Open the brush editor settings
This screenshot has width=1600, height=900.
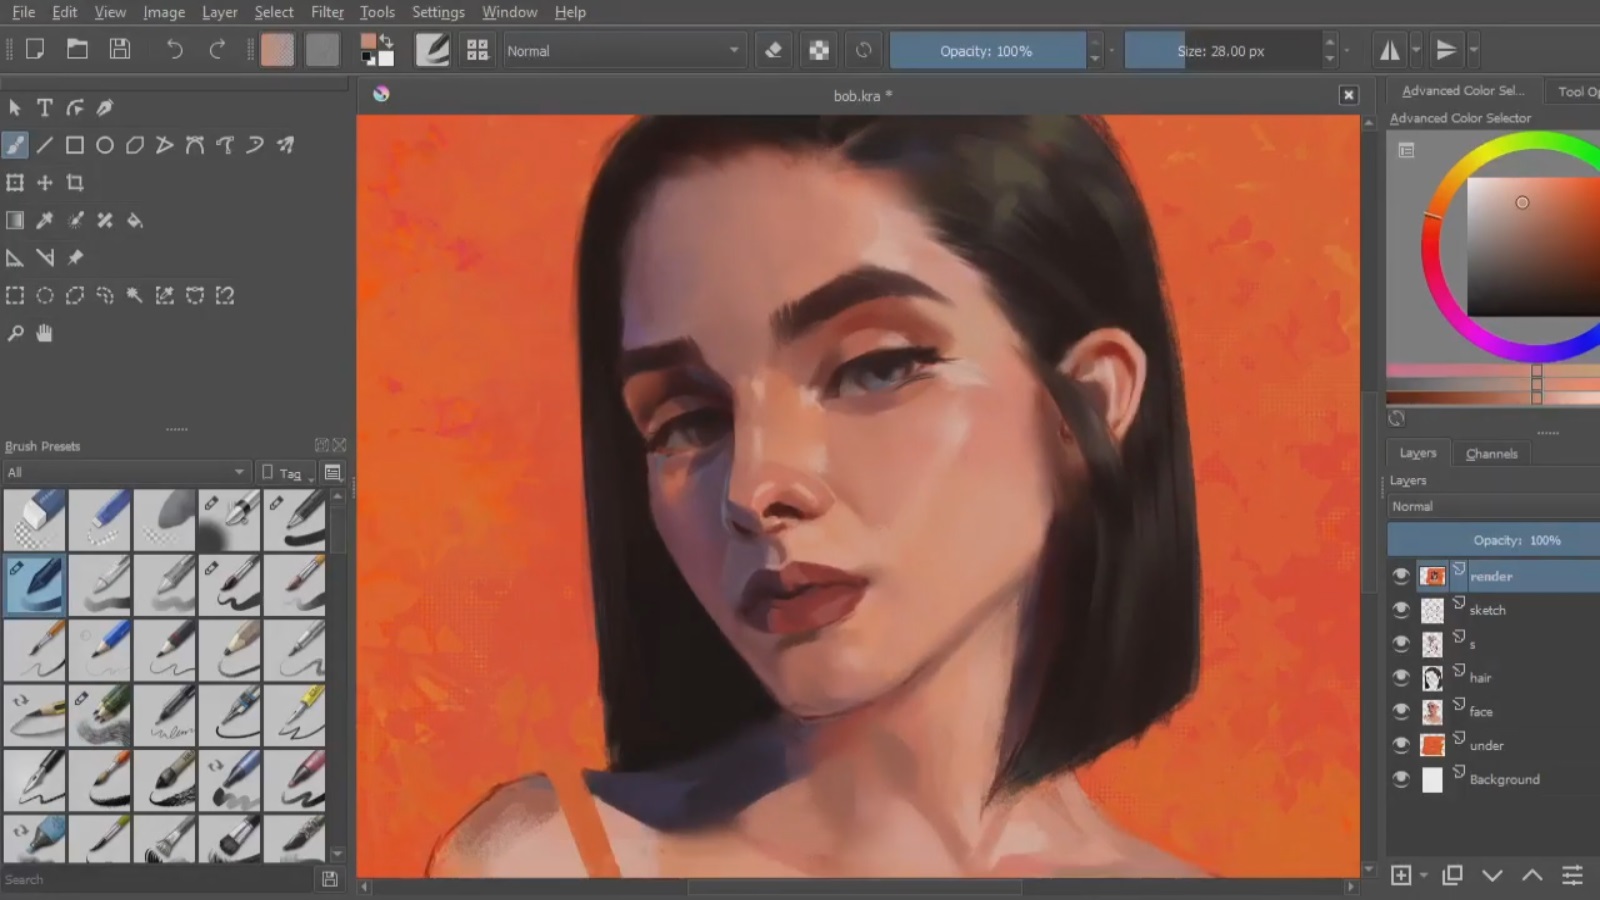click(x=433, y=50)
